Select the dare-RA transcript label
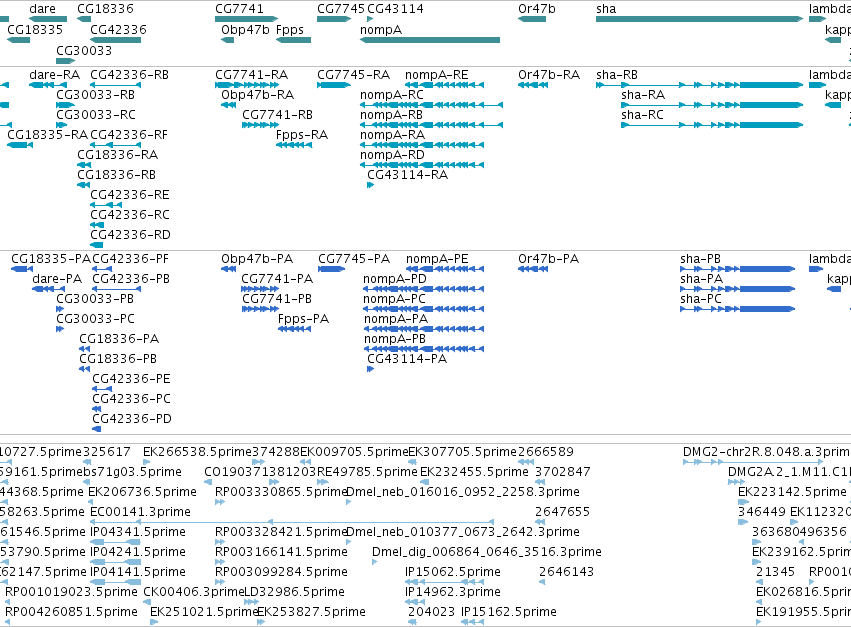The height and width of the screenshot is (627, 851). (54, 74)
